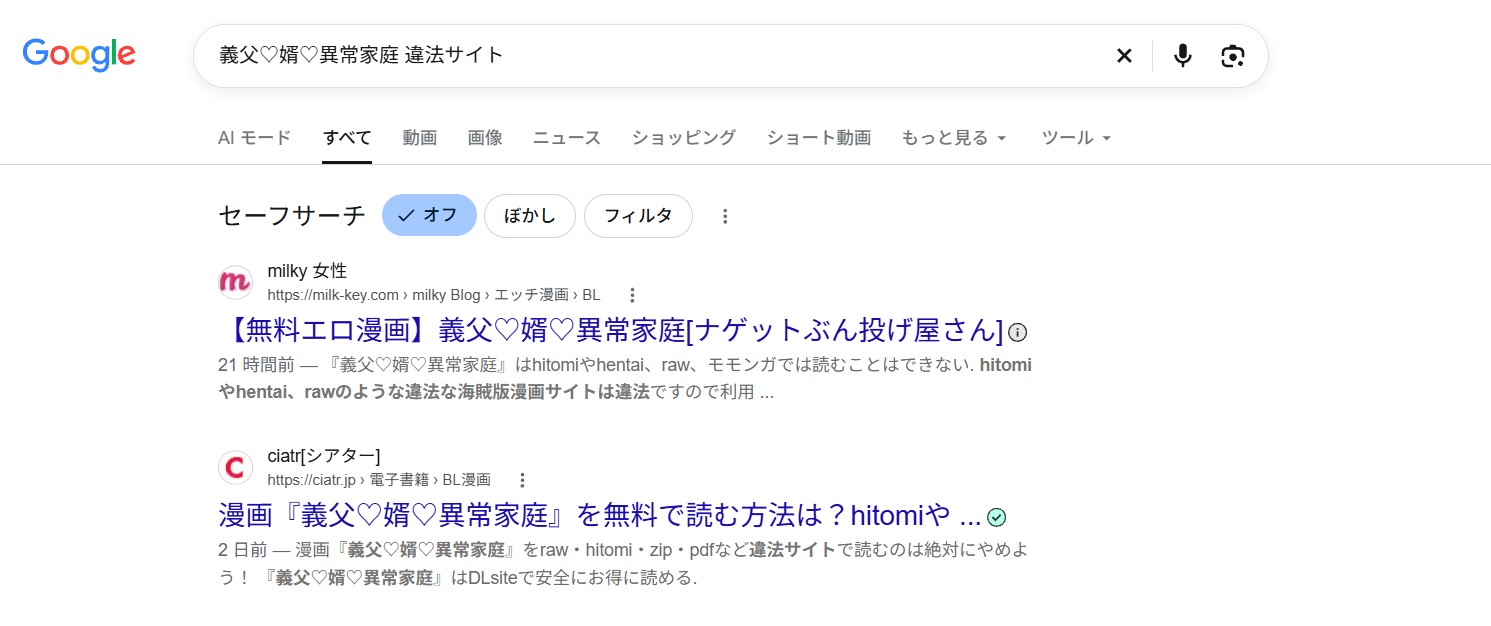1491x626 pixels.
Task: Open three-dot menu beside milk-key.com URL
Action: [x=632, y=295]
